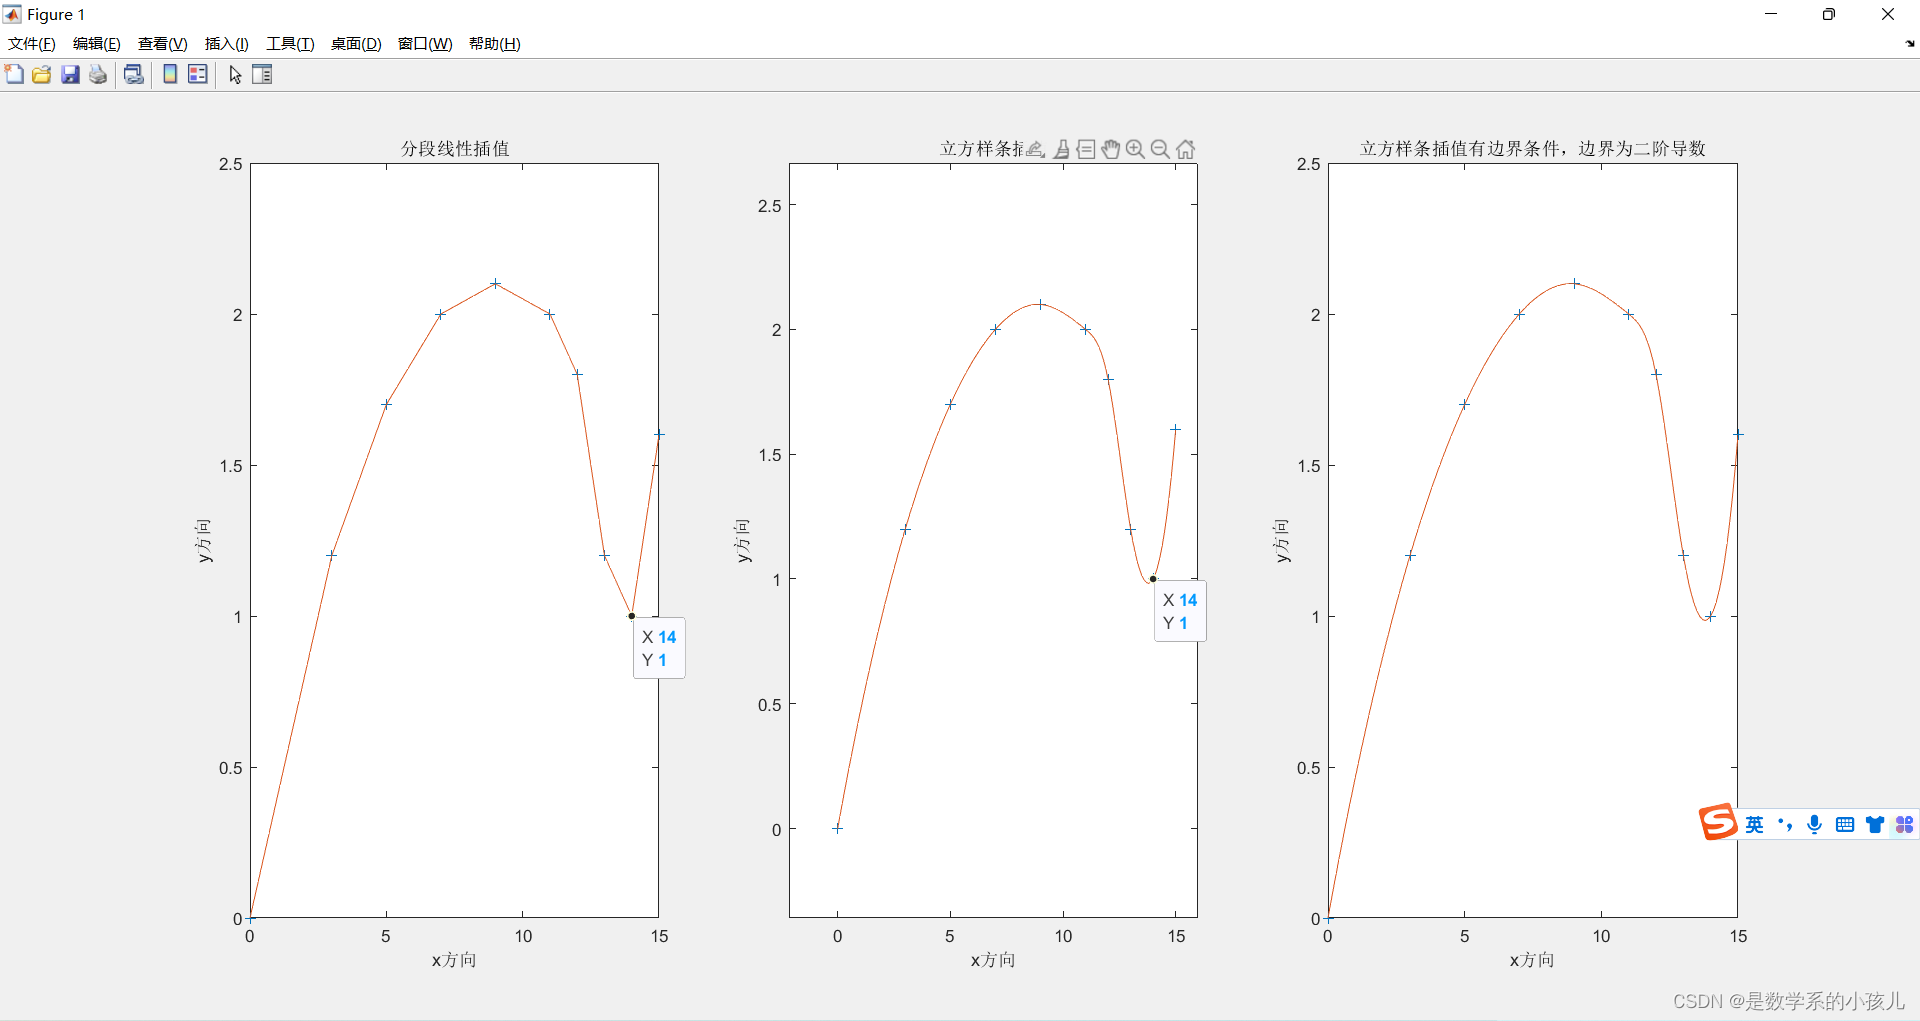The height and width of the screenshot is (1021, 1920).
Task: Minimize the Figure 1 window
Action: coord(1771,14)
